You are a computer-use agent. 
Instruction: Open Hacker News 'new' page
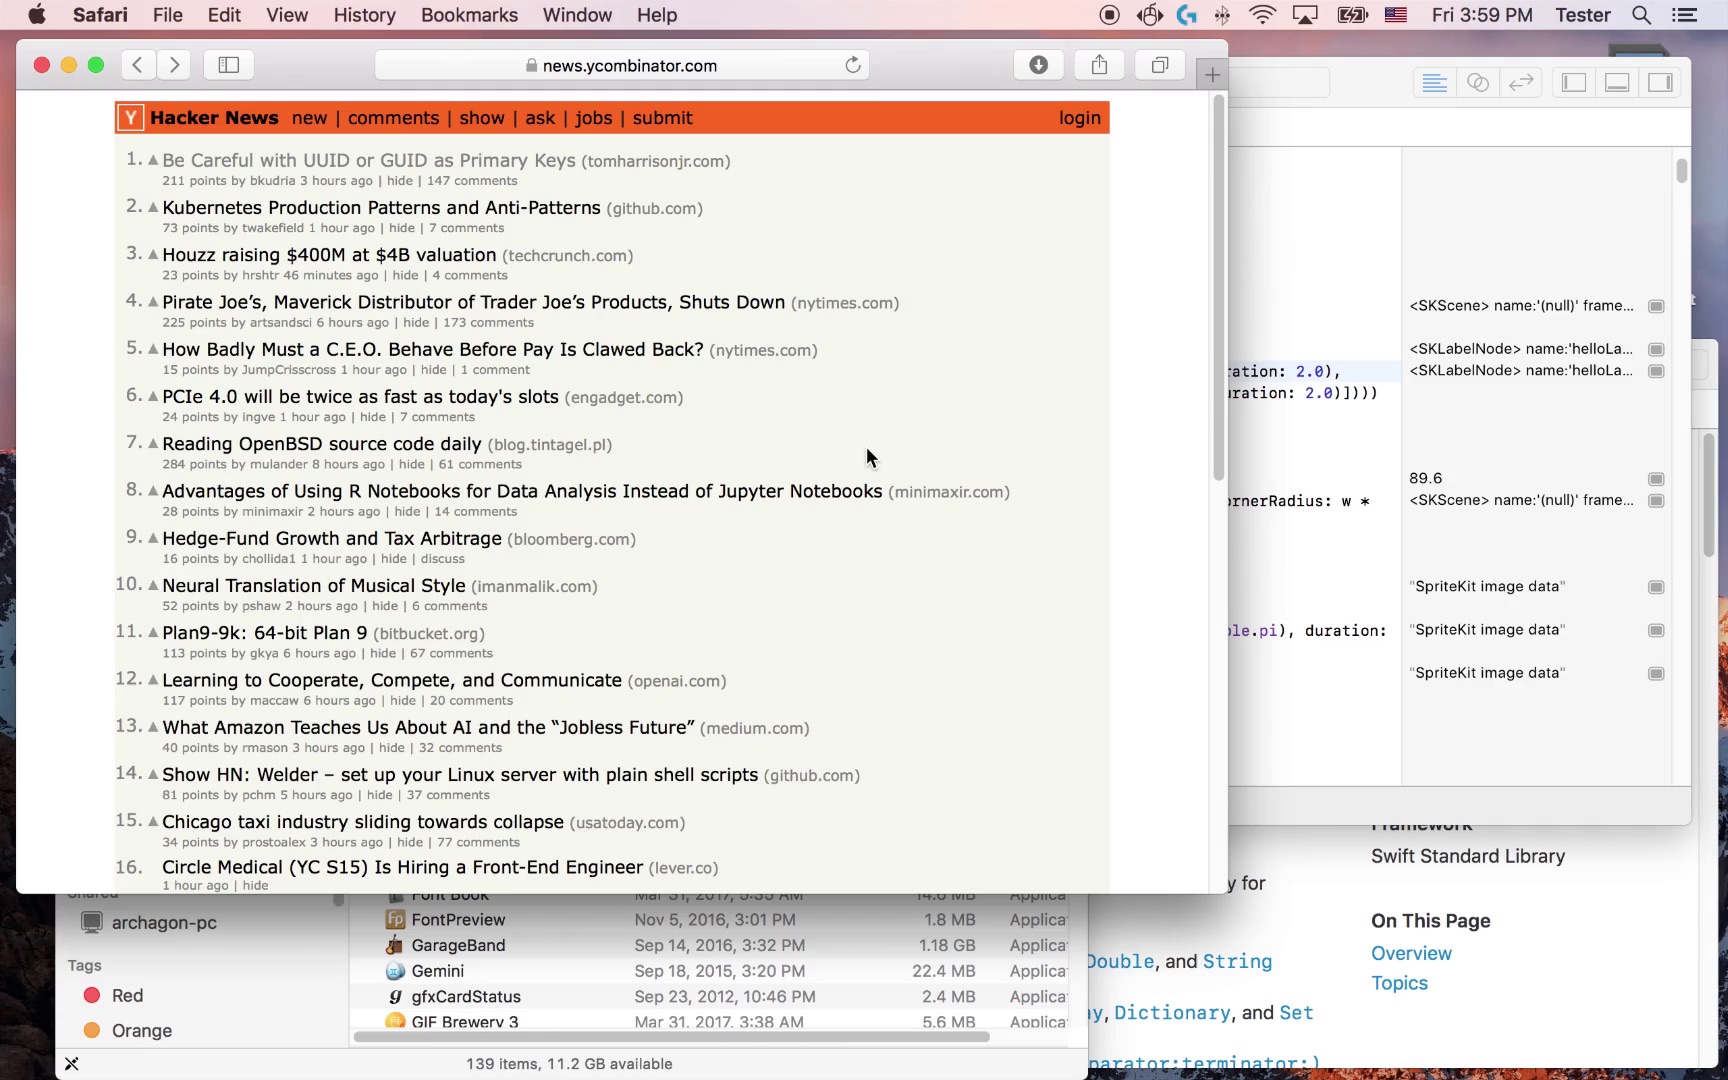tap(309, 118)
